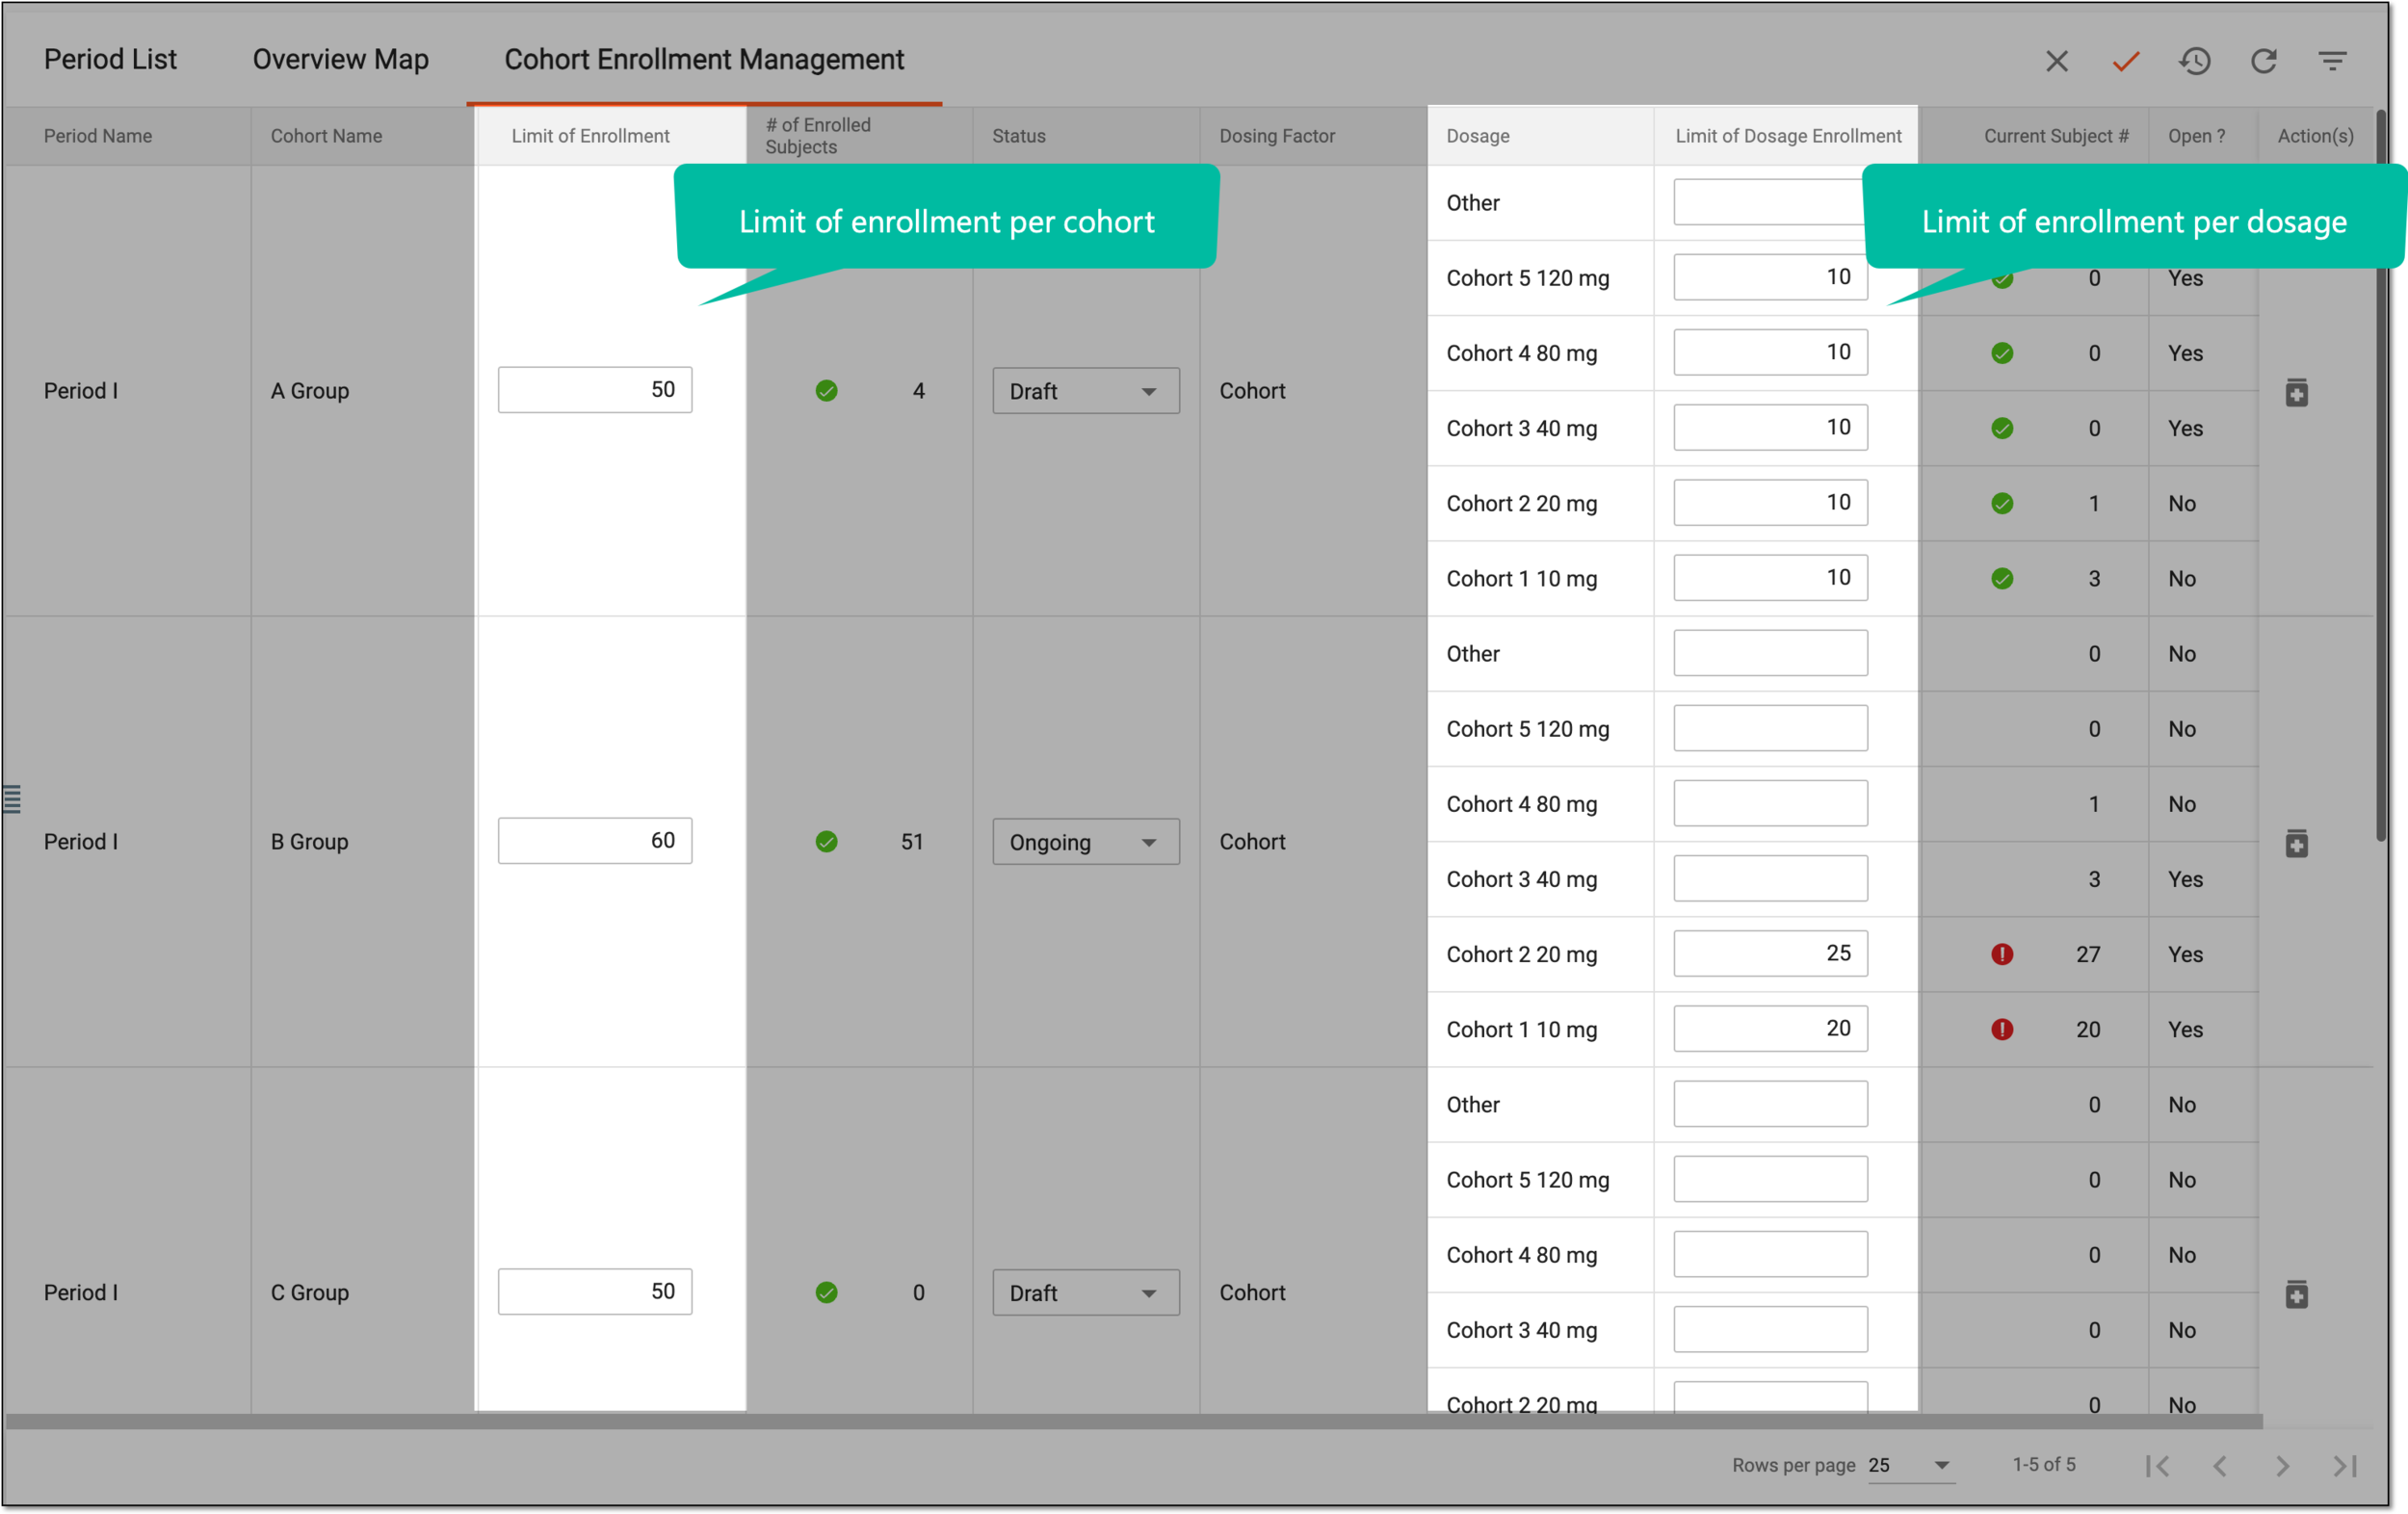Go to previous page icon
2408x1514 pixels.
click(x=2219, y=1466)
